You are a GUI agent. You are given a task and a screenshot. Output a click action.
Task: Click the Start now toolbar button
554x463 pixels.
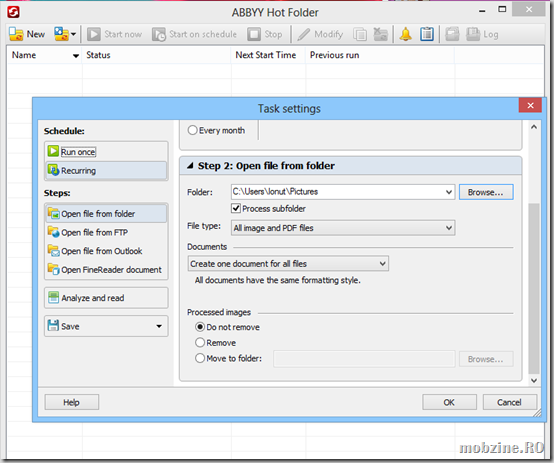tap(114, 34)
